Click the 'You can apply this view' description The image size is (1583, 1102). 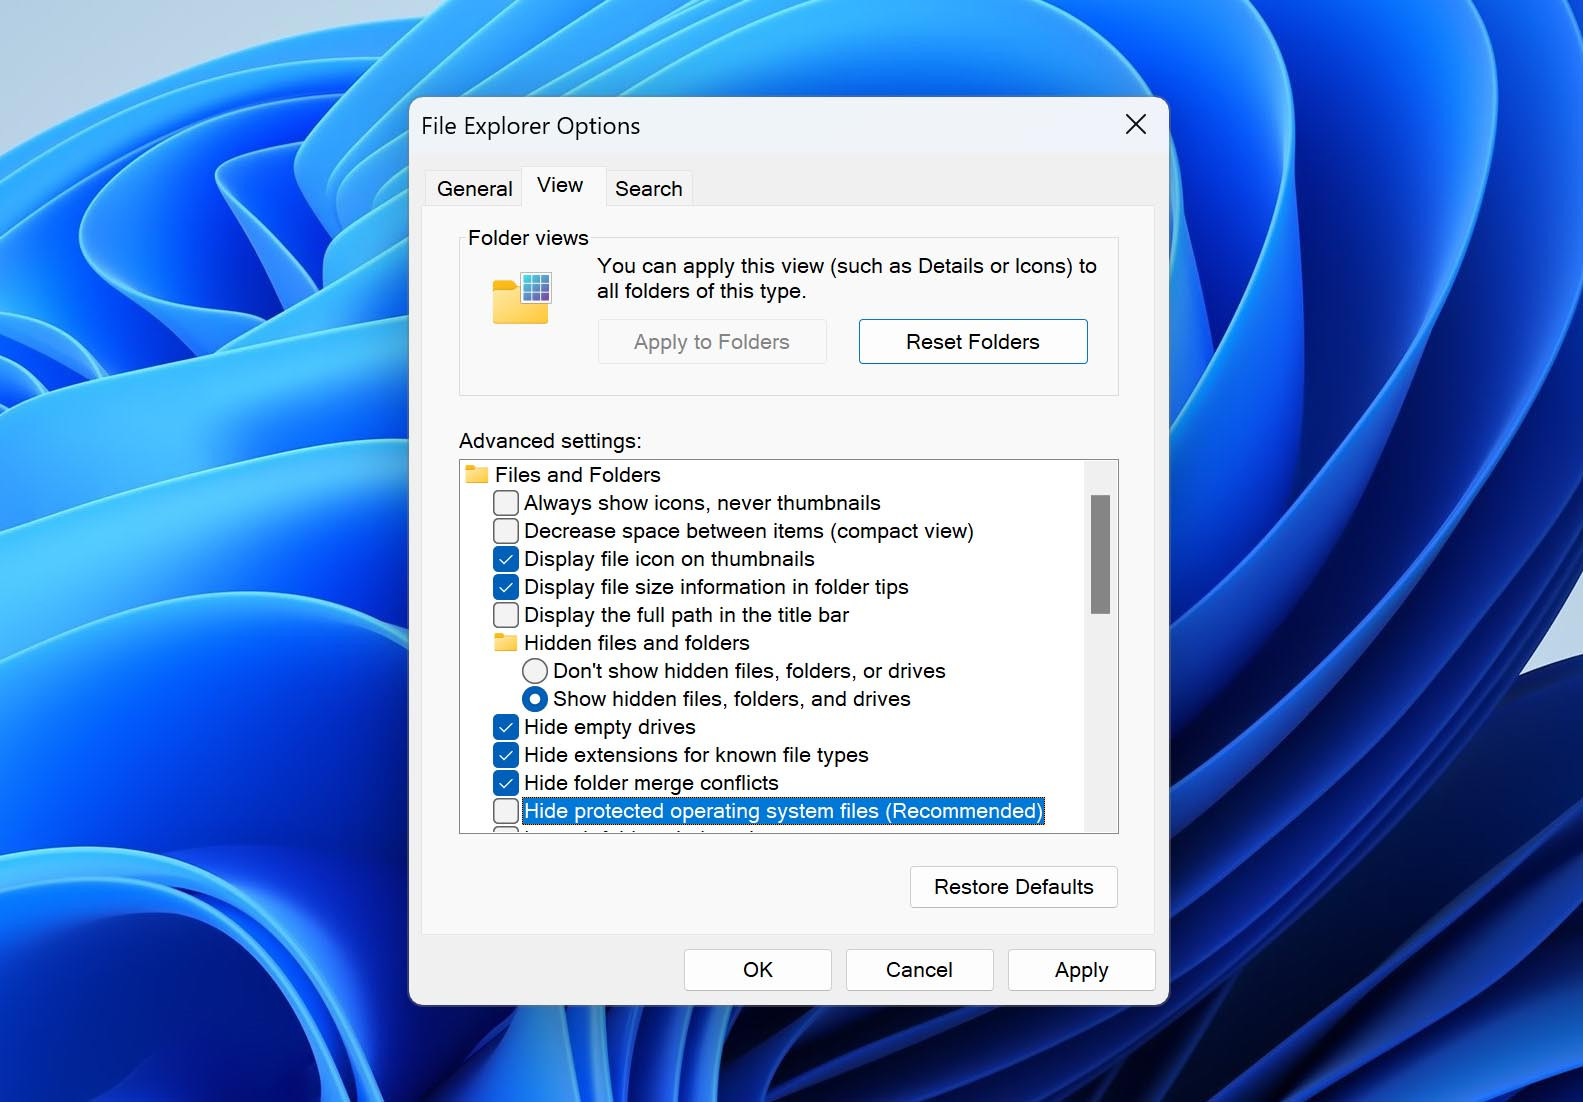[847, 278]
